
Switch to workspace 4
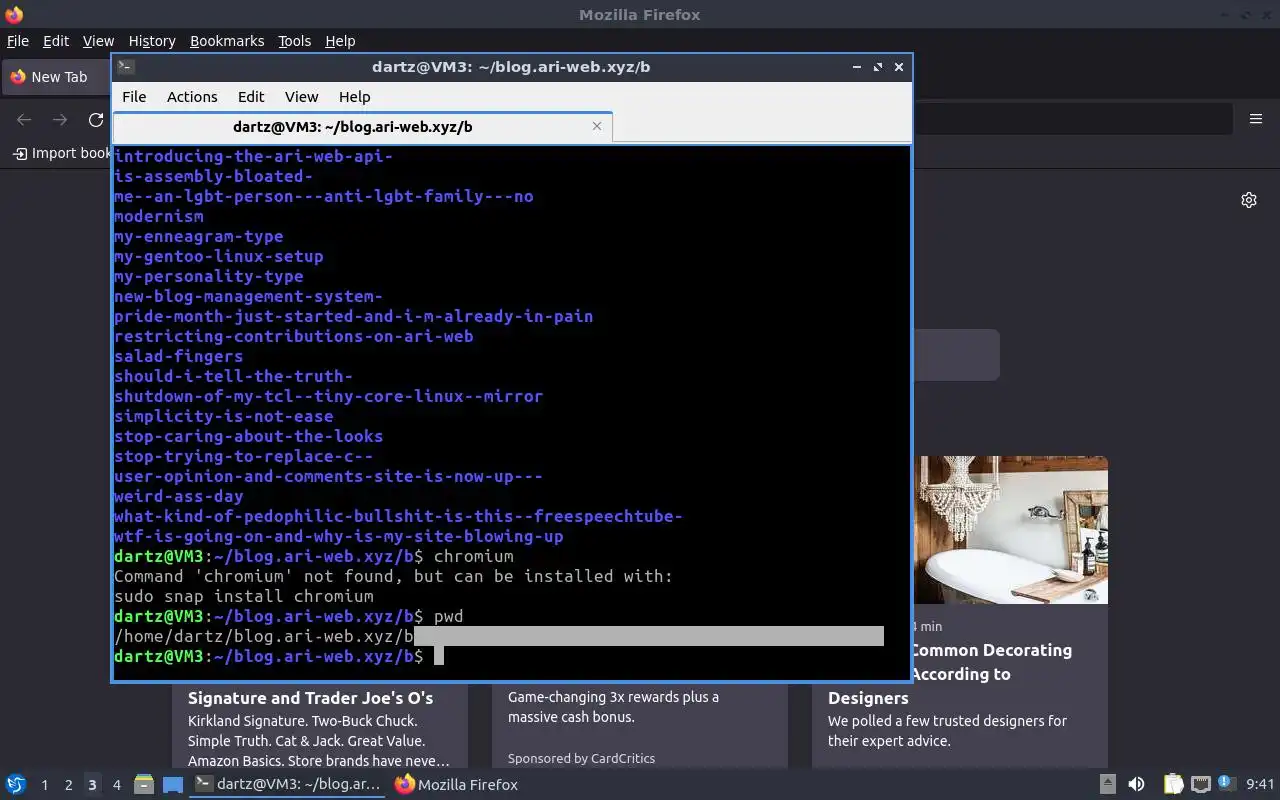pos(116,785)
